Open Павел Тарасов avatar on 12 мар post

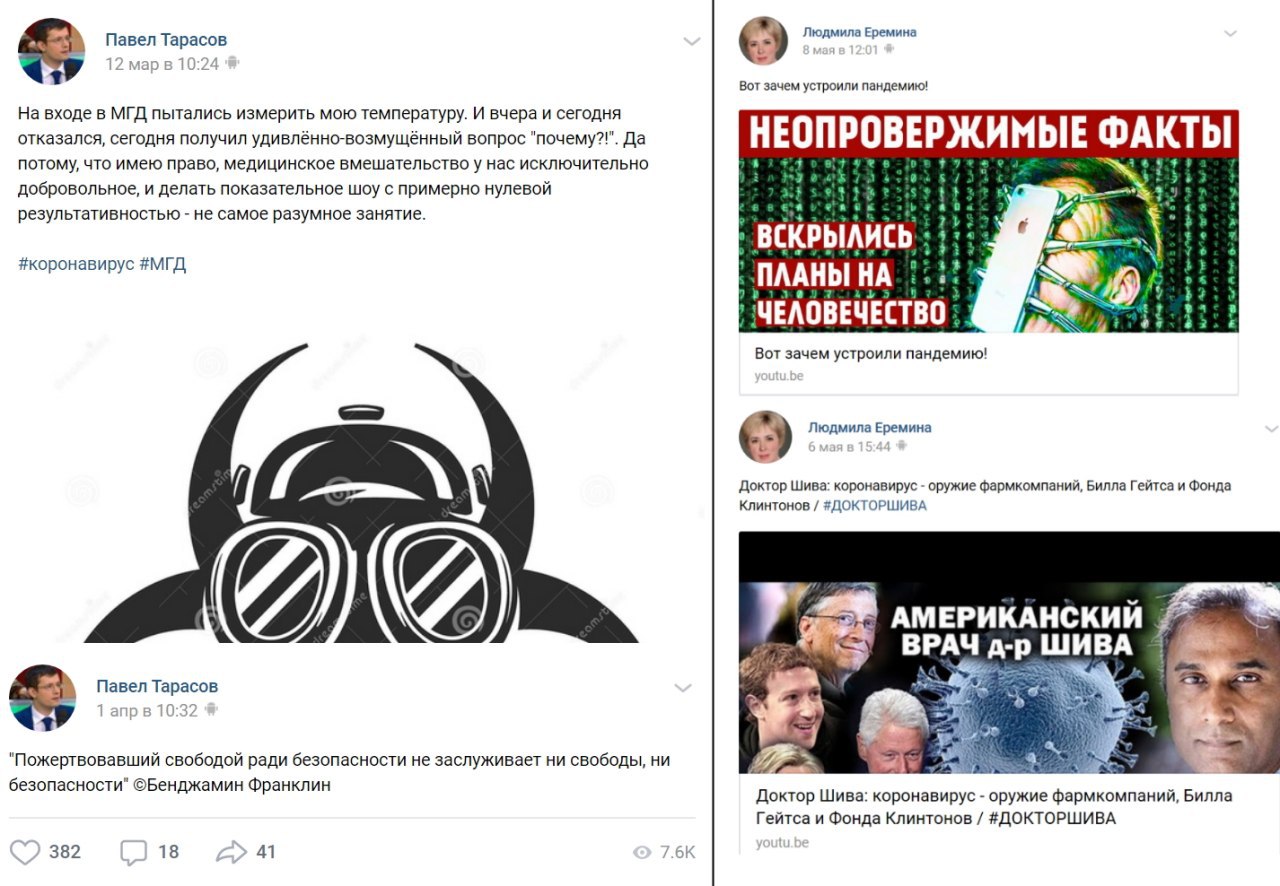tap(51, 51)
